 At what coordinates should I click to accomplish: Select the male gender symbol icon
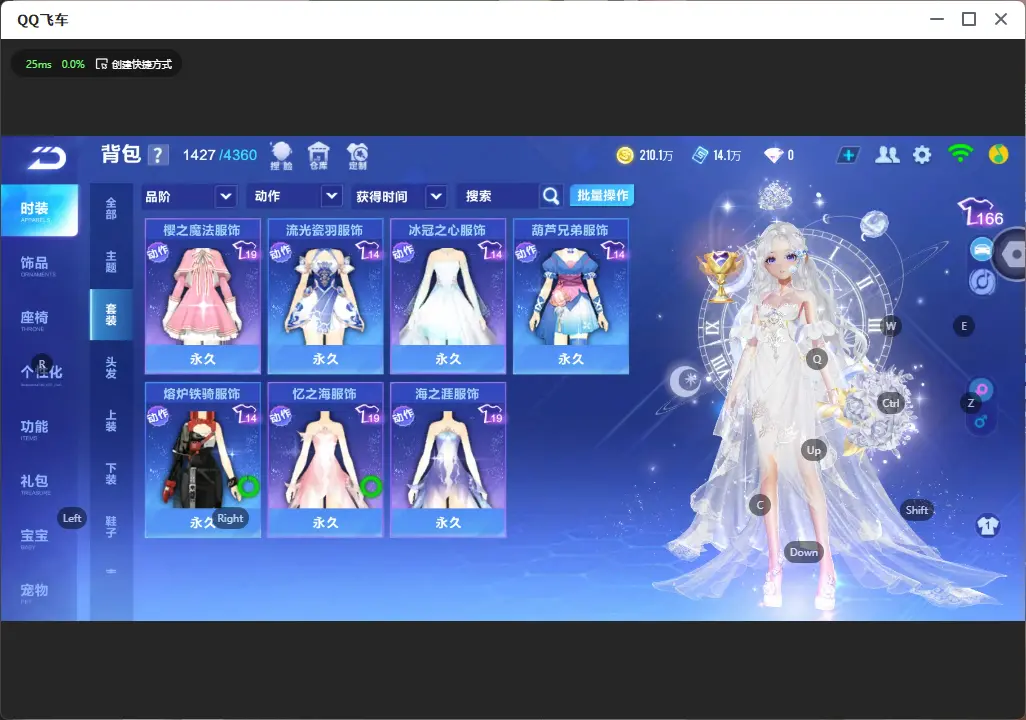click(980, 421)
